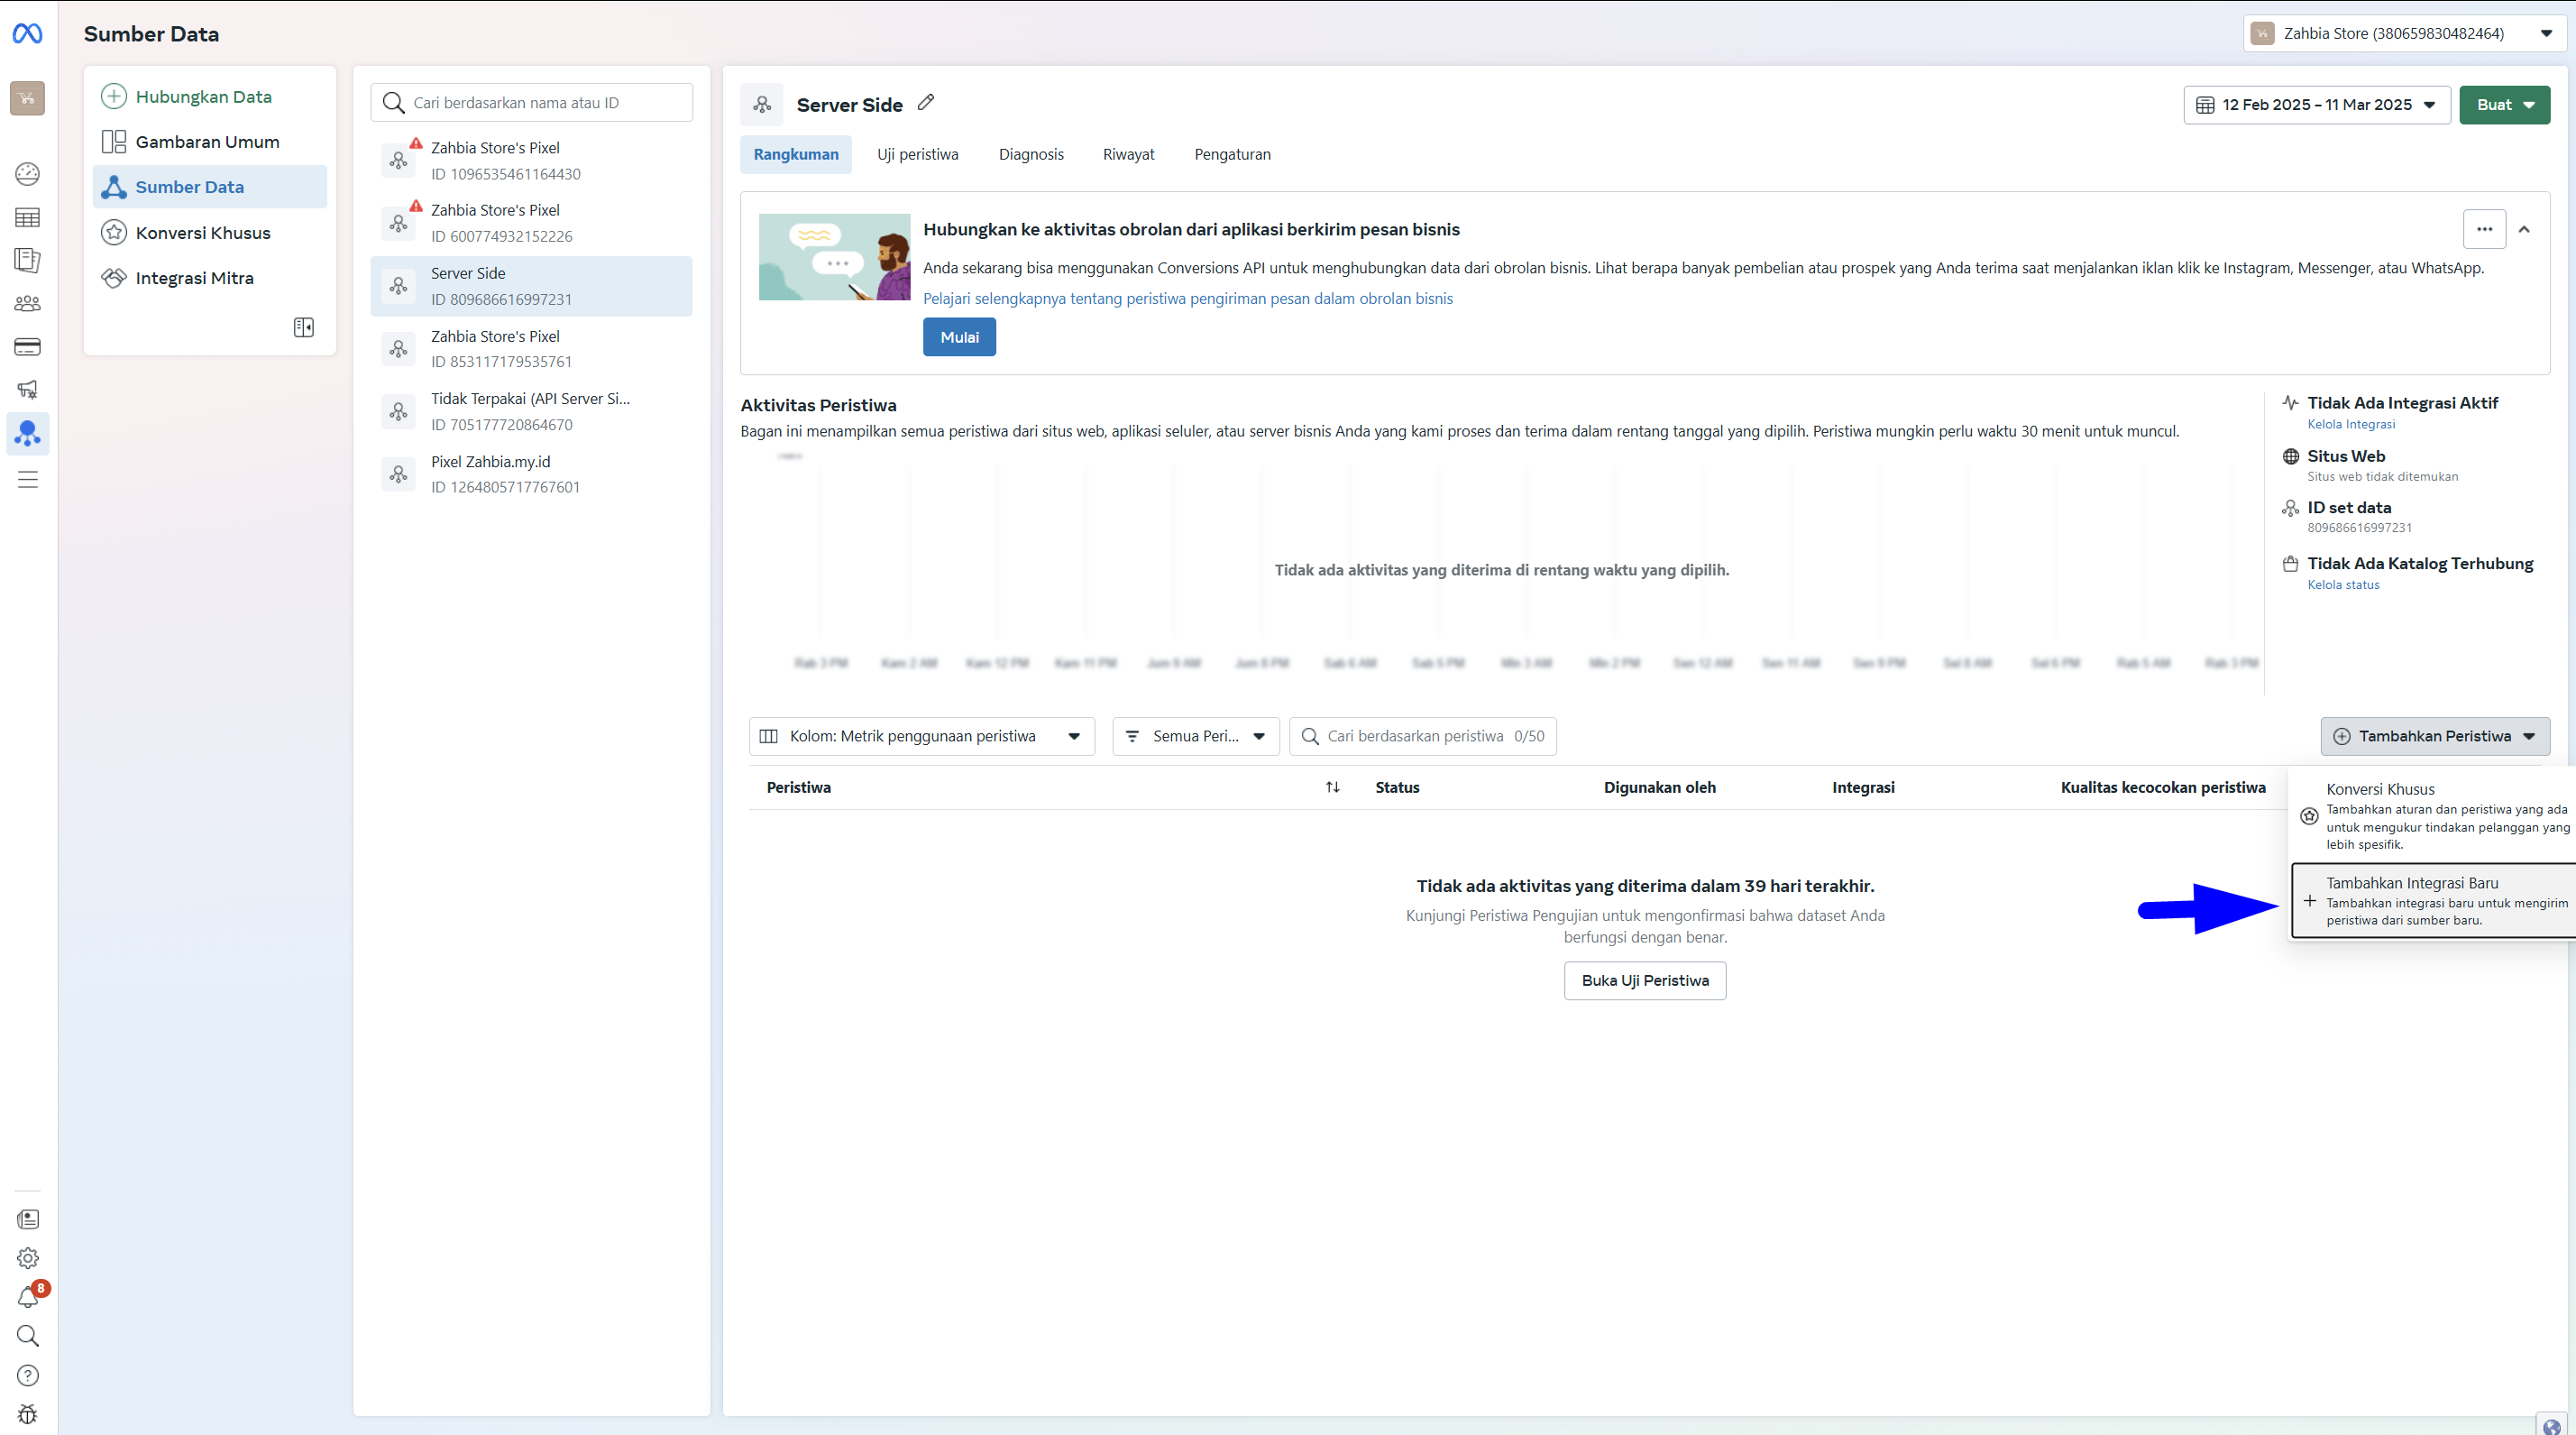Viewport: 2576px width, 1435px height.
Task: Select Zahbia Store's Pixel ID 600774932152226
Action: [531, 223]
